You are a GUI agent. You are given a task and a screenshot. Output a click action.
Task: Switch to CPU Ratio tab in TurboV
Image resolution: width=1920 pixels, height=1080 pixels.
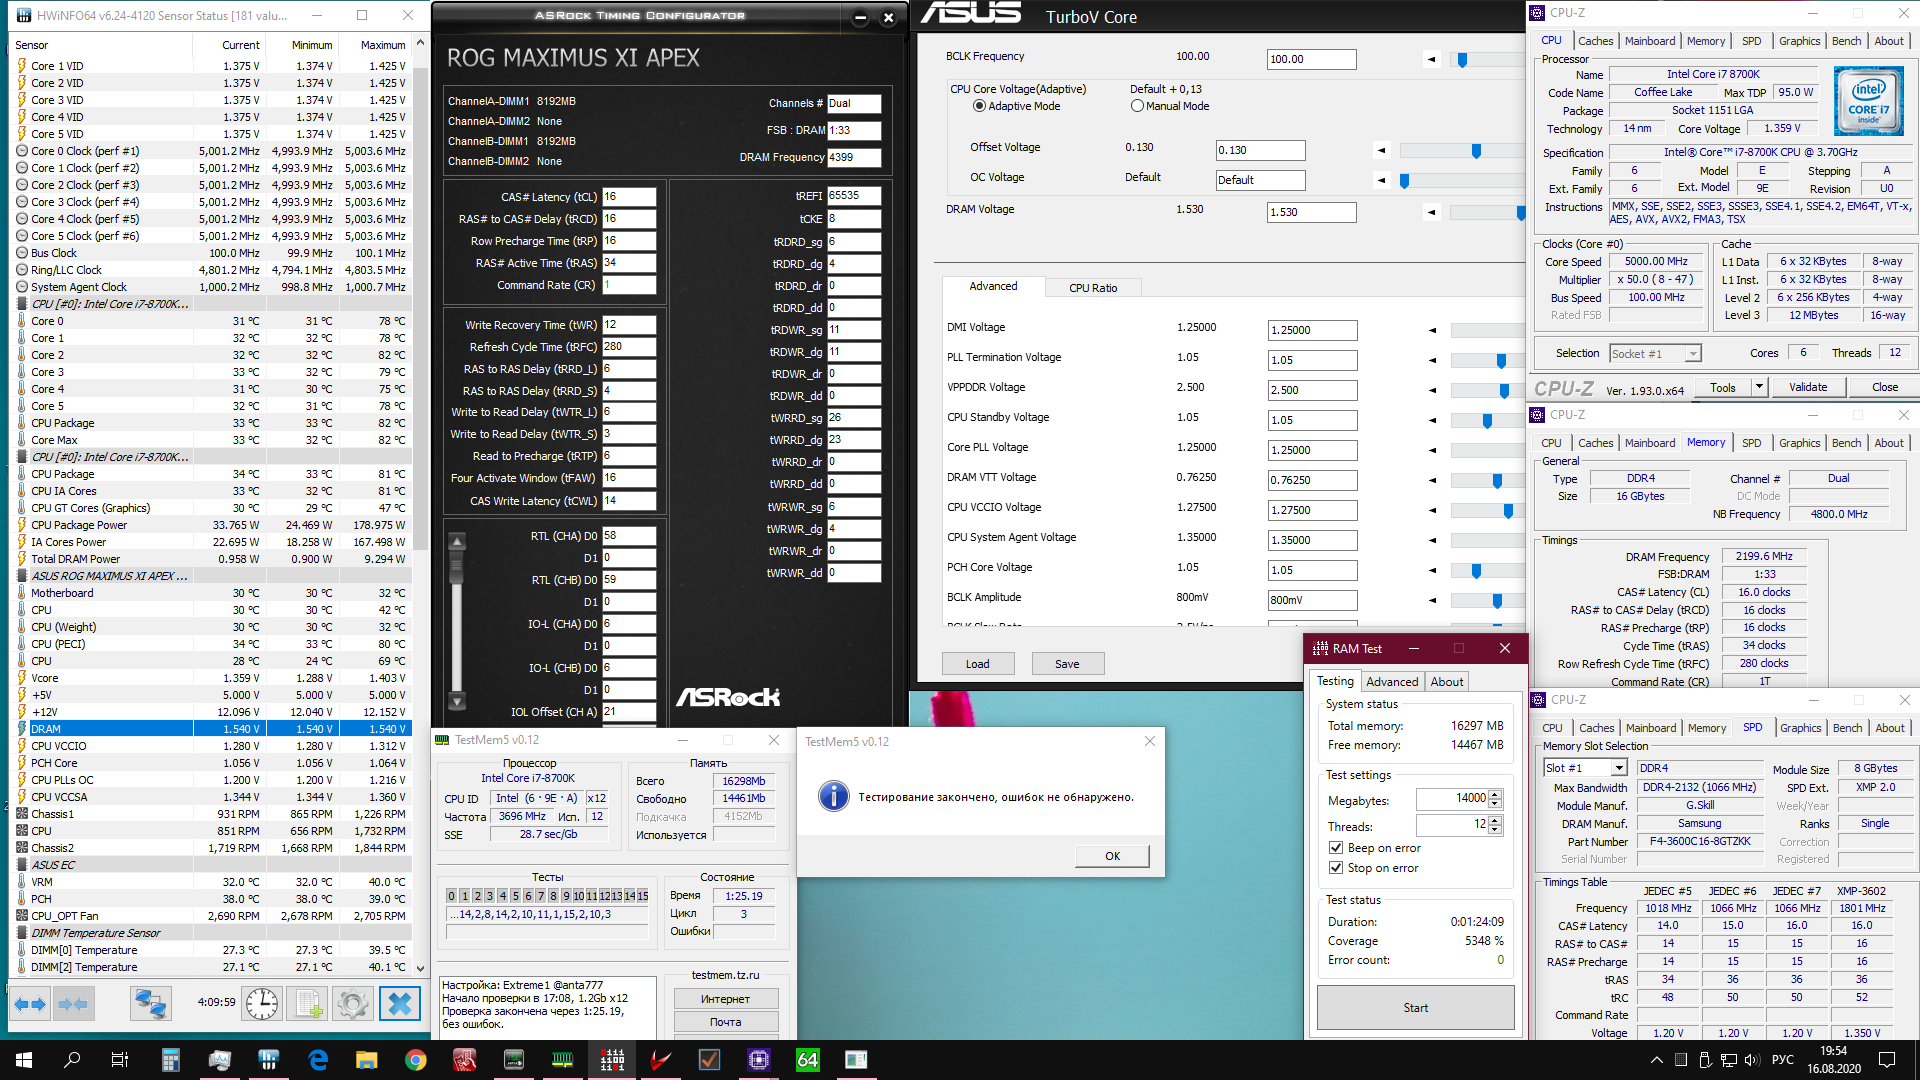click(1092, 288)
